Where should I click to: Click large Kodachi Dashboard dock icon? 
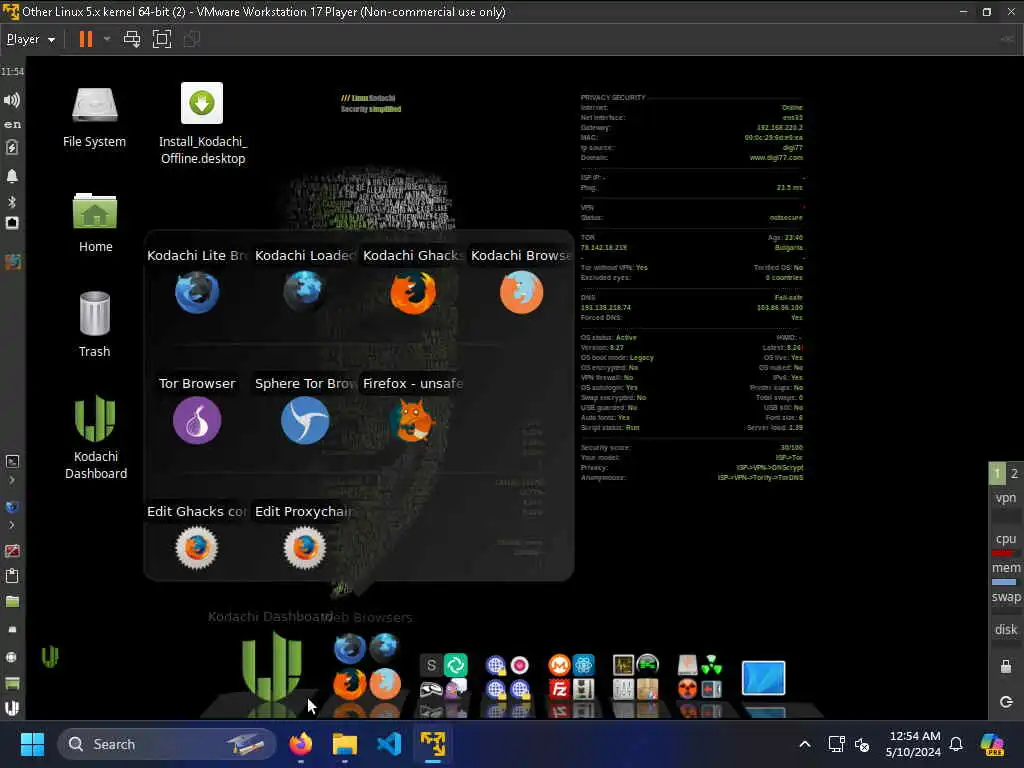point(272,666)
